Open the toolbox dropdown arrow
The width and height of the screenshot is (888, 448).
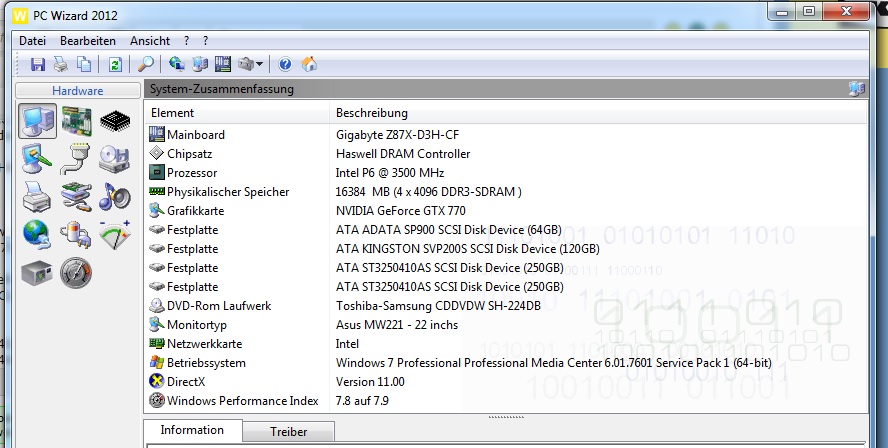pyautogui.click(x=259, y=65)
